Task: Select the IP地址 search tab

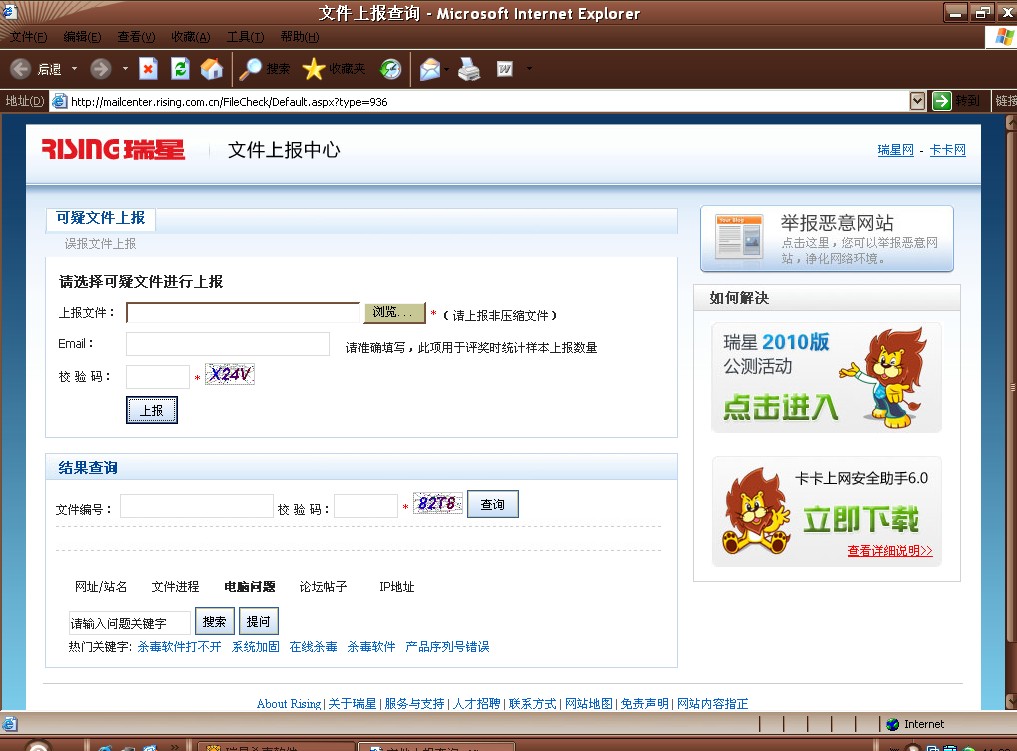Action: pyautogui.click(x=396, y=587)
